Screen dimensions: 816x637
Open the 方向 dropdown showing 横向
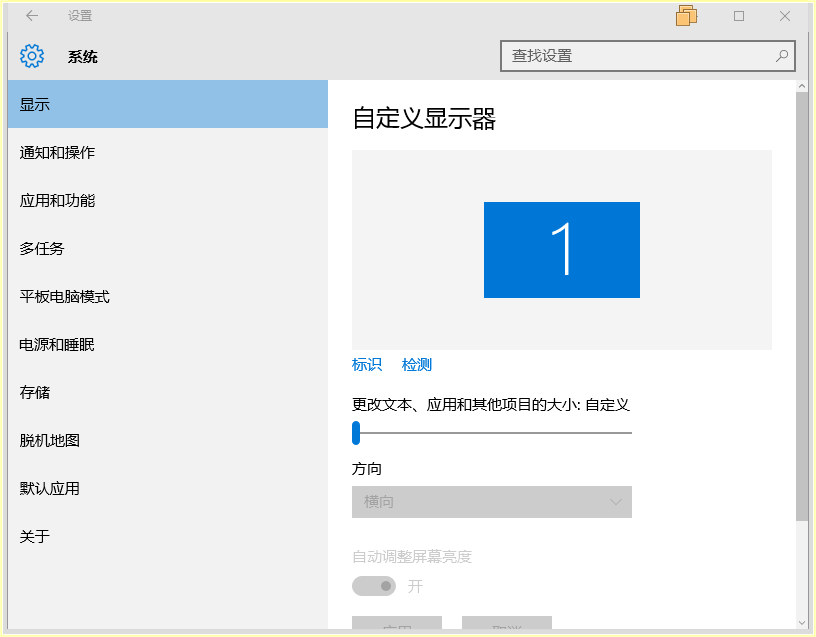pos(492,502)
